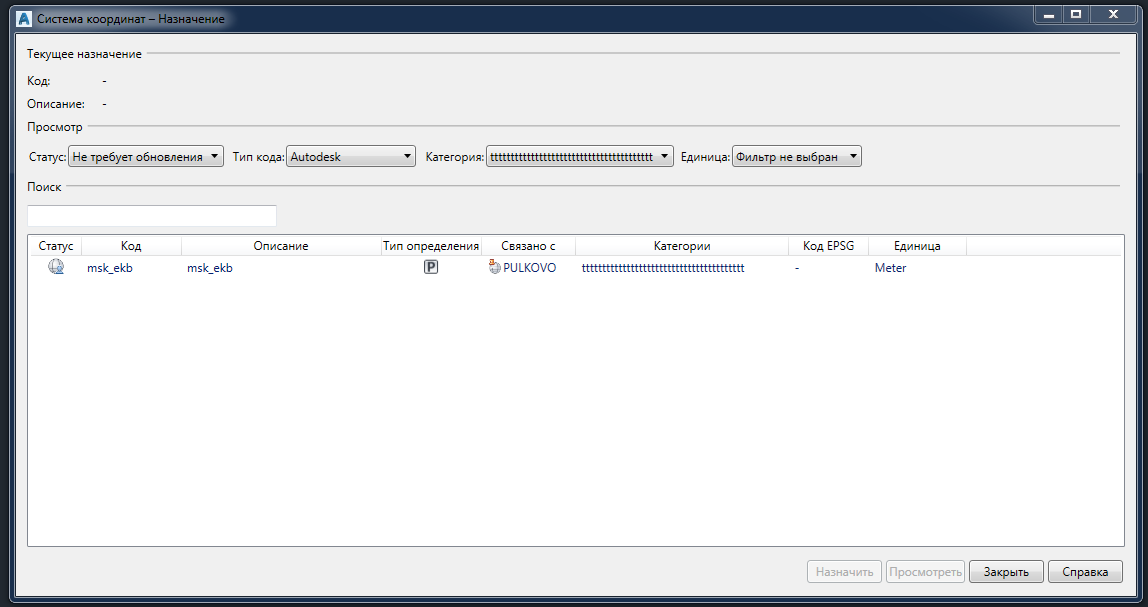Sort by the Единица column header
This screenshot has width=1148, height=607.
917,246
